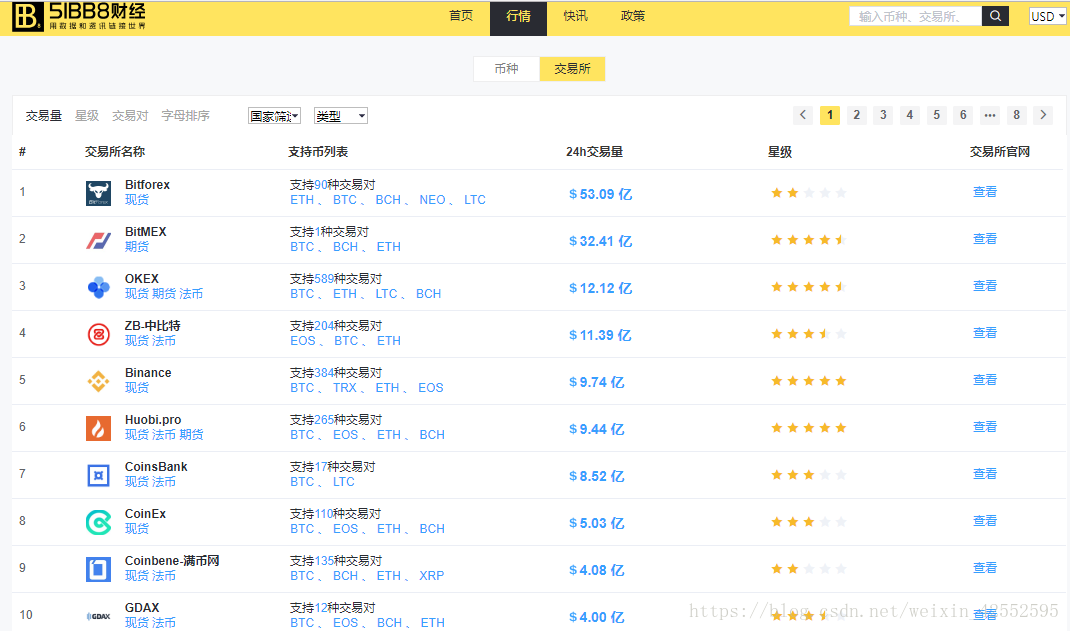Click 支持589种交易对 text in OKEX row
The width and height of the screenshot is (1070, 631).
[336, 279]
